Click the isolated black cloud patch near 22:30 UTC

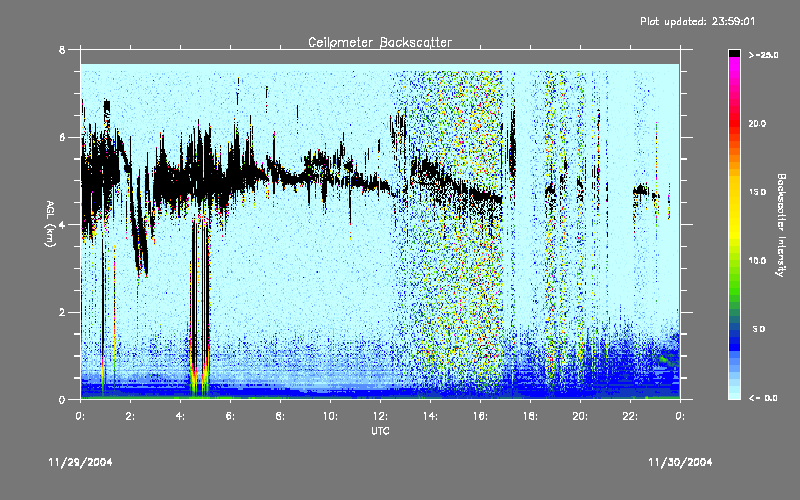tap(641, 191)
